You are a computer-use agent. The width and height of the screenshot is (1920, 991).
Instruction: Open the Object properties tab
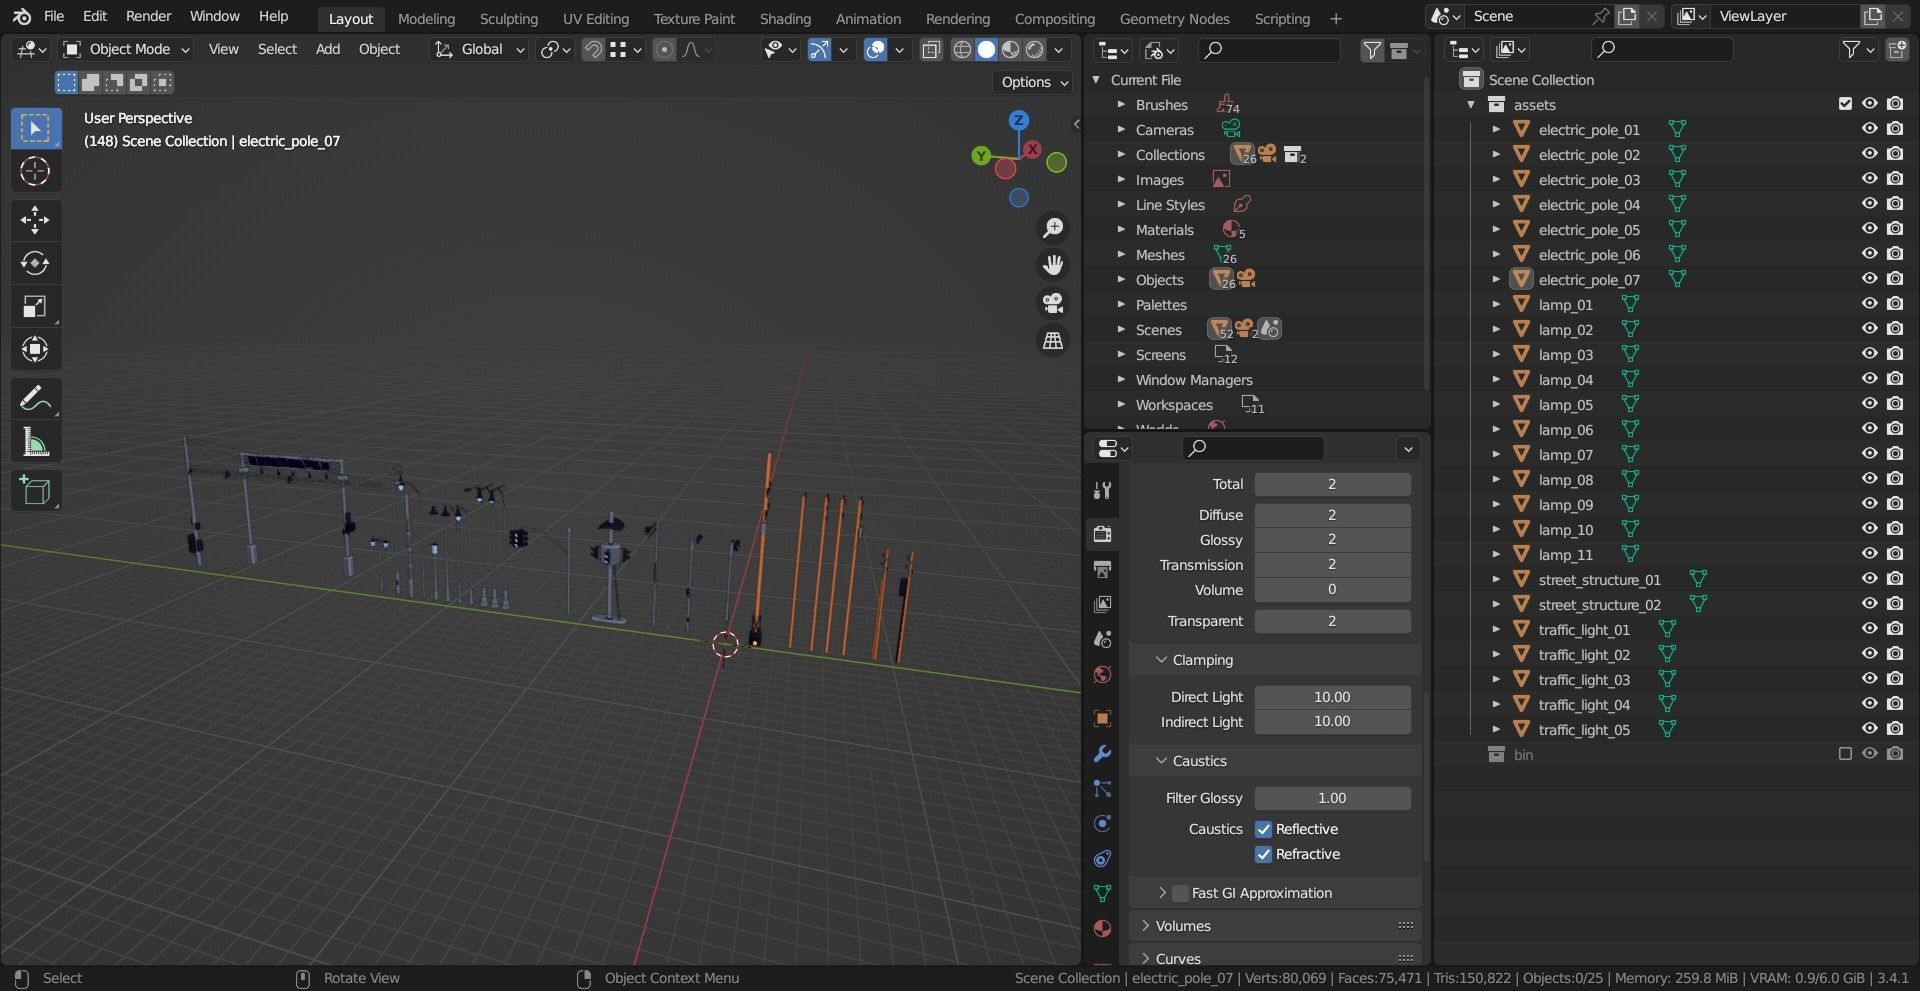1102,718
